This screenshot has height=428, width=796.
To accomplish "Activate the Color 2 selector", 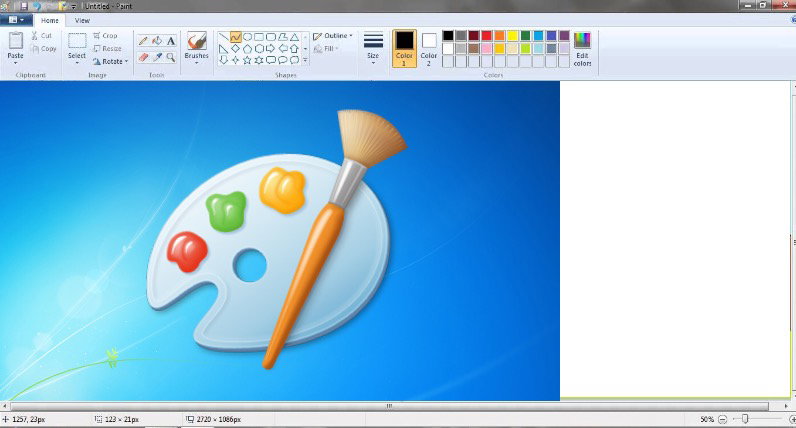I will click(x=429, y=49).
